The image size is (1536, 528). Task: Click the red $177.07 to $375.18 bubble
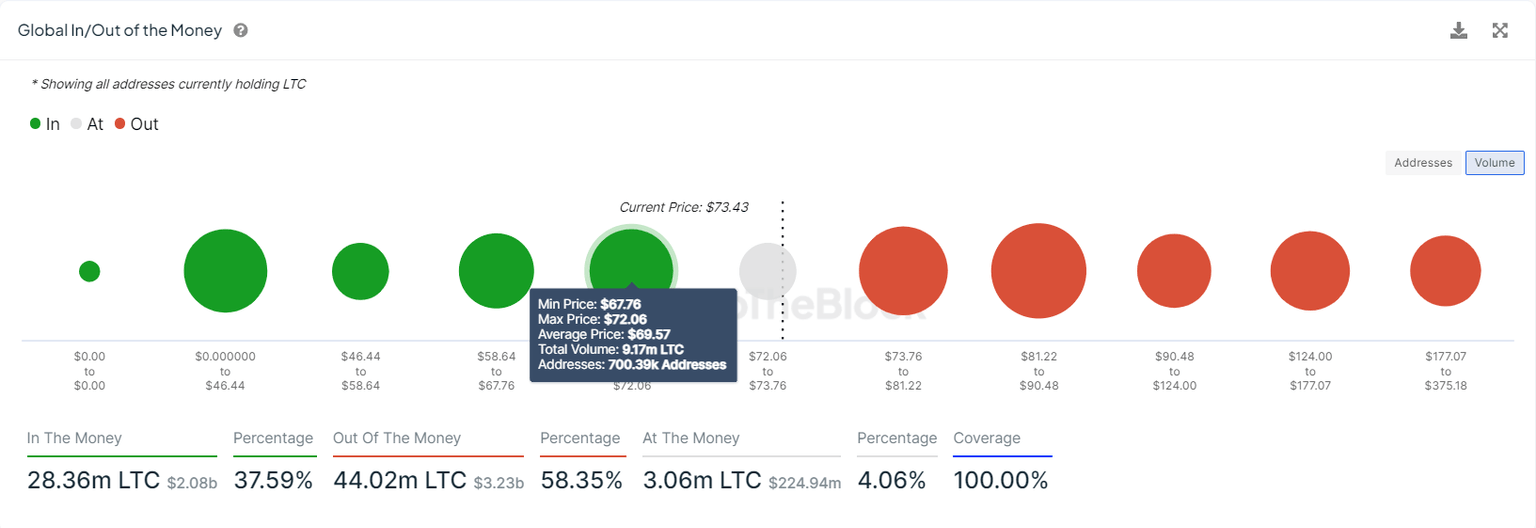[1445, 271]
